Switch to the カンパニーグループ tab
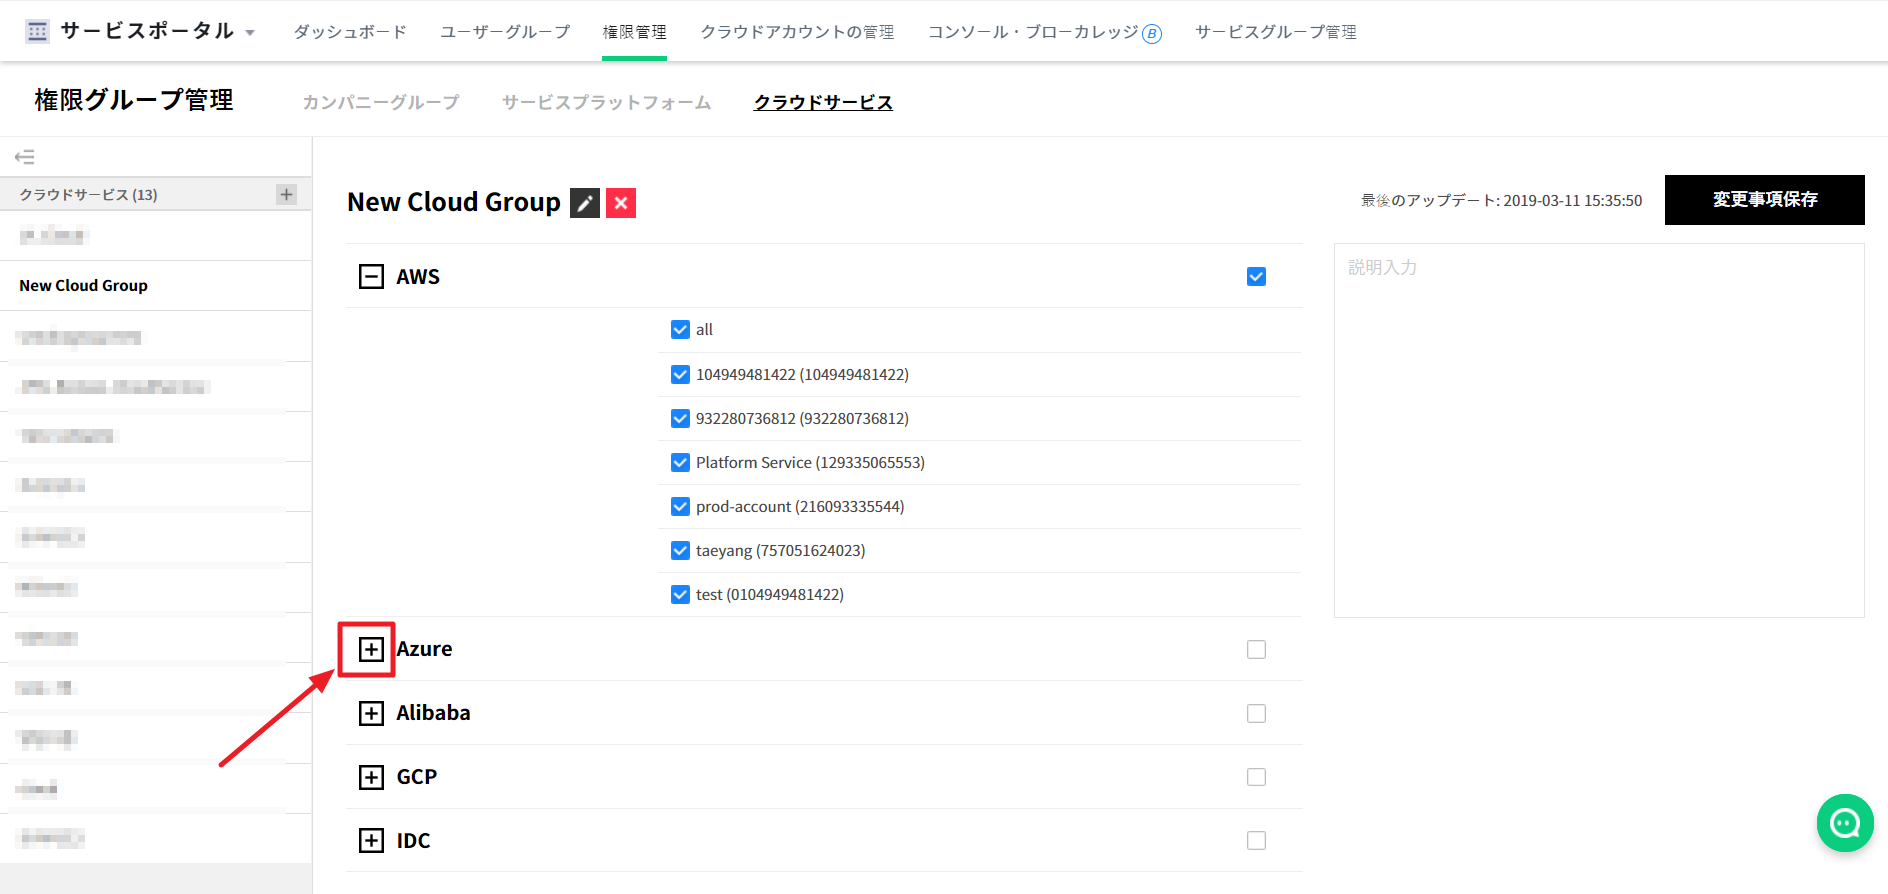The image size is (1888, 894). 381,102
